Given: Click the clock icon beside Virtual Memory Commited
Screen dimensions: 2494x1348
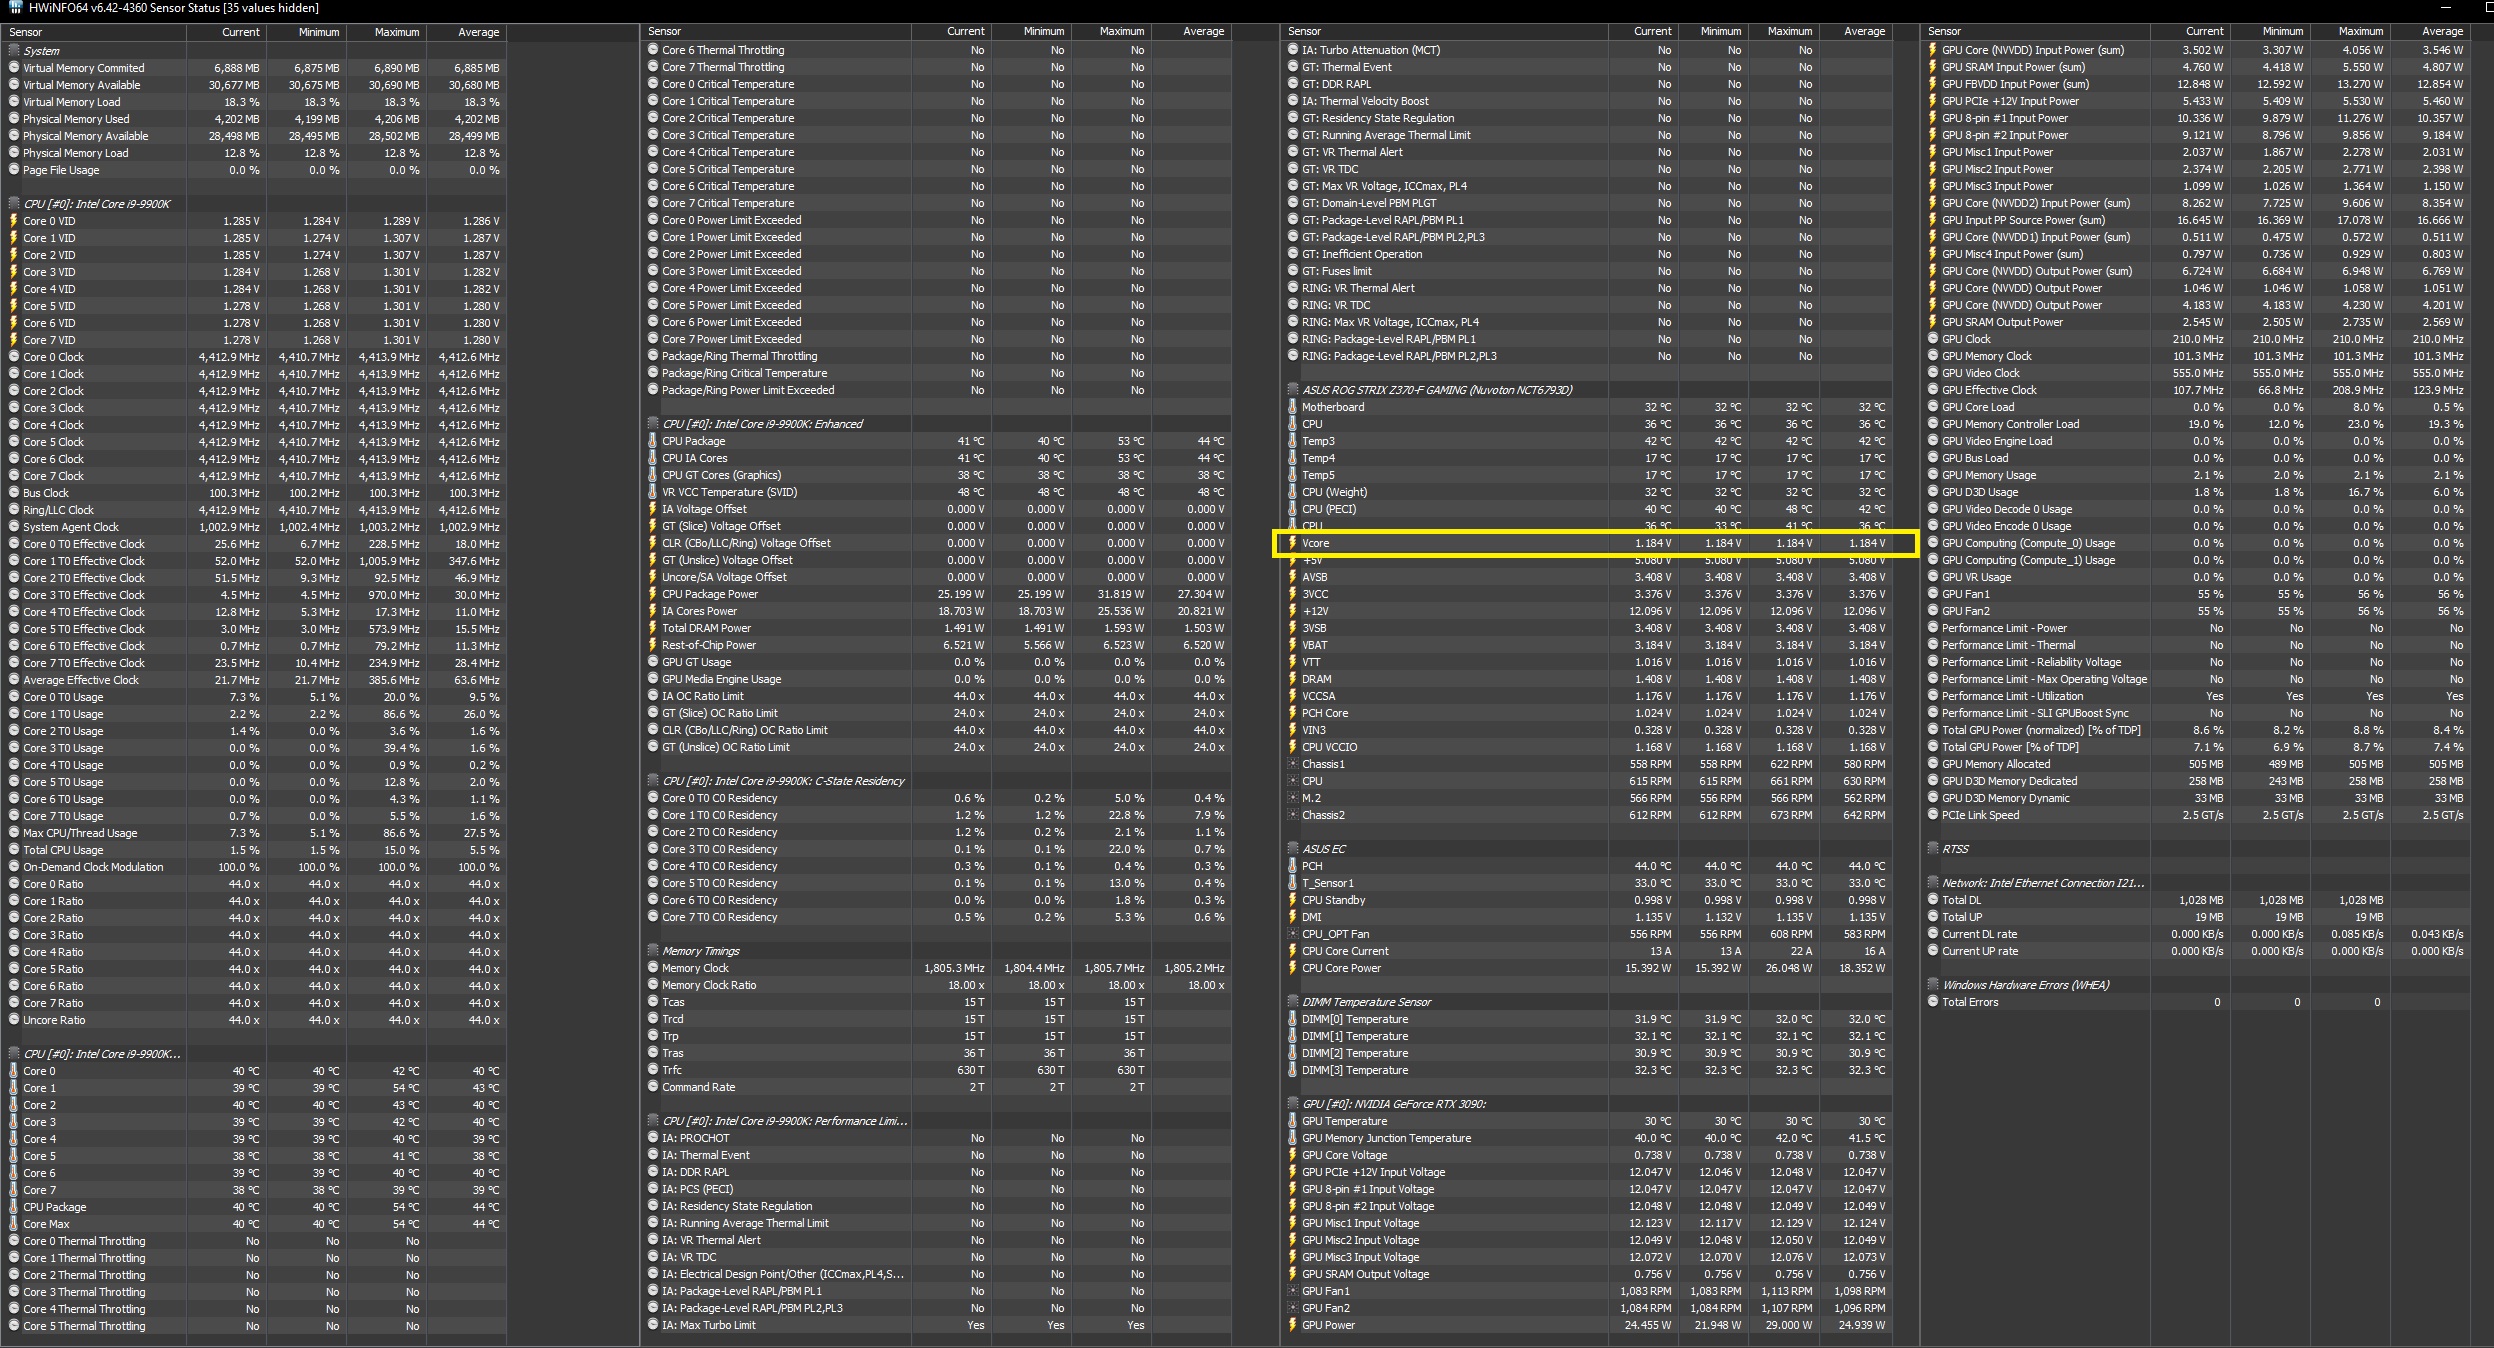Looking at the screenshot, I should [x=14, y=68].
